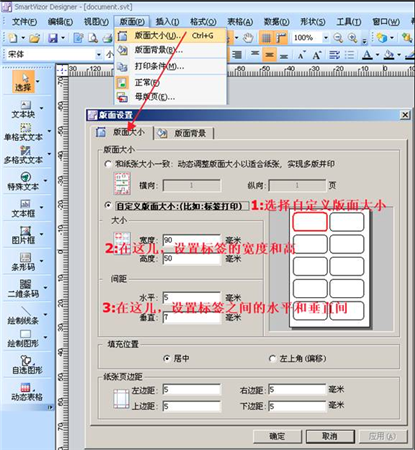Click the 应用(A) button
The height and width of the screenshot is (450, 415).
pos(383,436)
